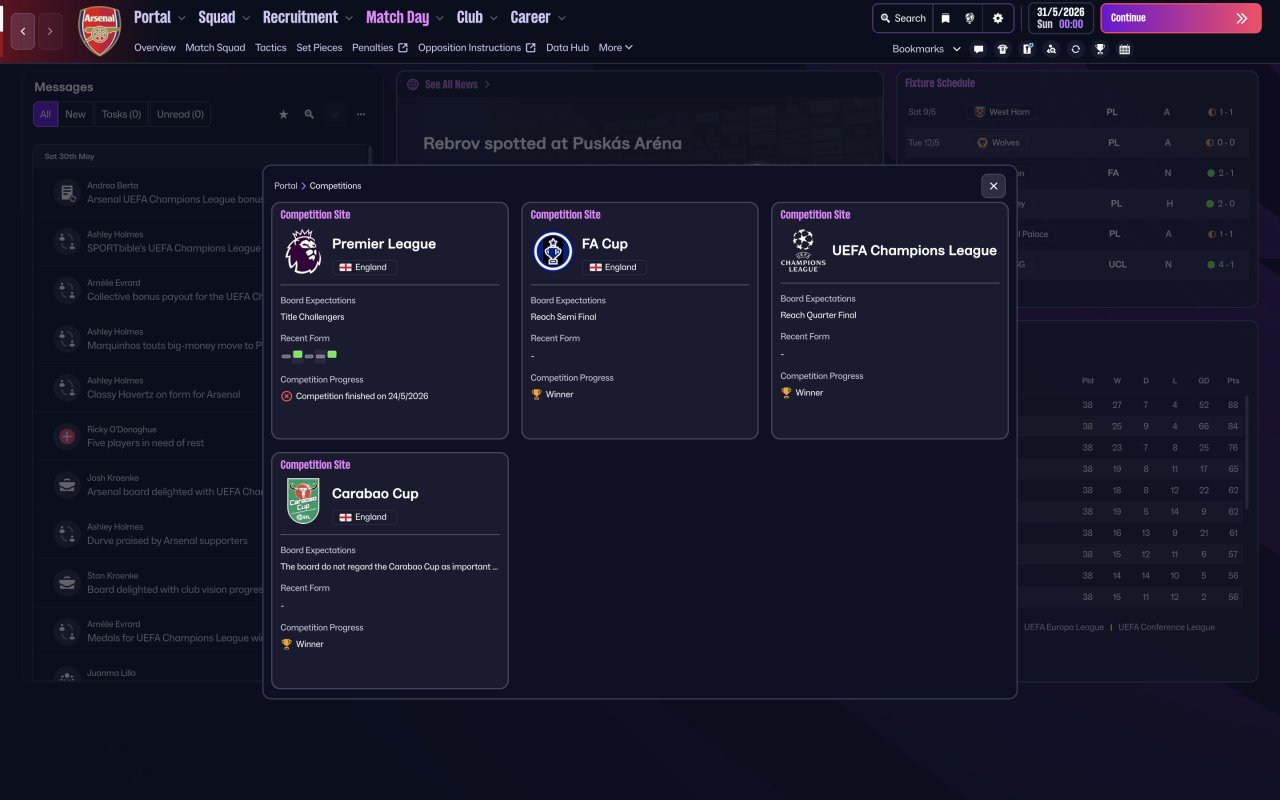The height and width of the screenshot is (800, 1280).
Task: Open settings with the gear icon
Action: click(x=998, y=18)
